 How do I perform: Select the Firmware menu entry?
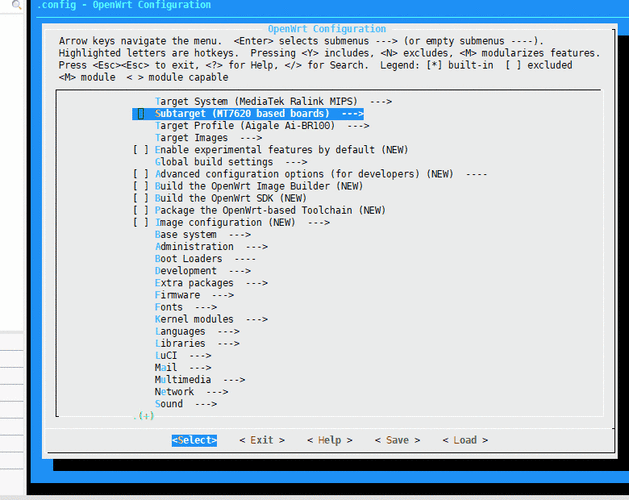[x=194, y=295]
